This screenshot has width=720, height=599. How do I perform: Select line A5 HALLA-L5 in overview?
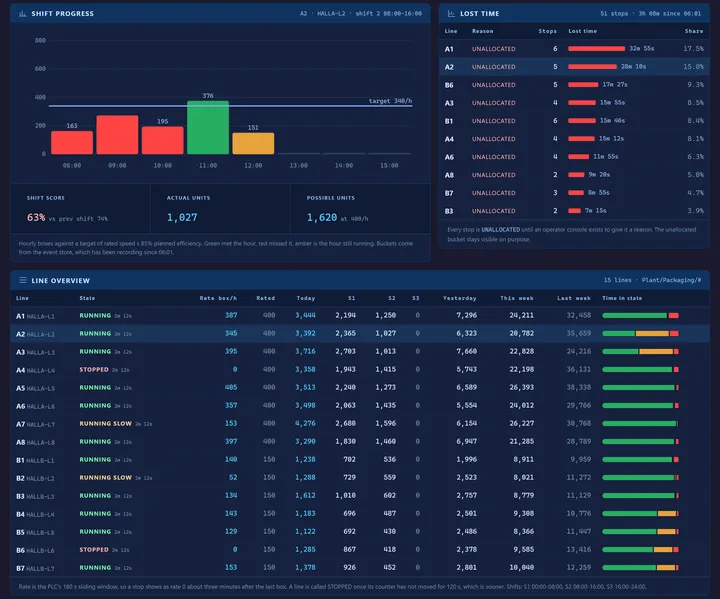[x=360, y=388]
